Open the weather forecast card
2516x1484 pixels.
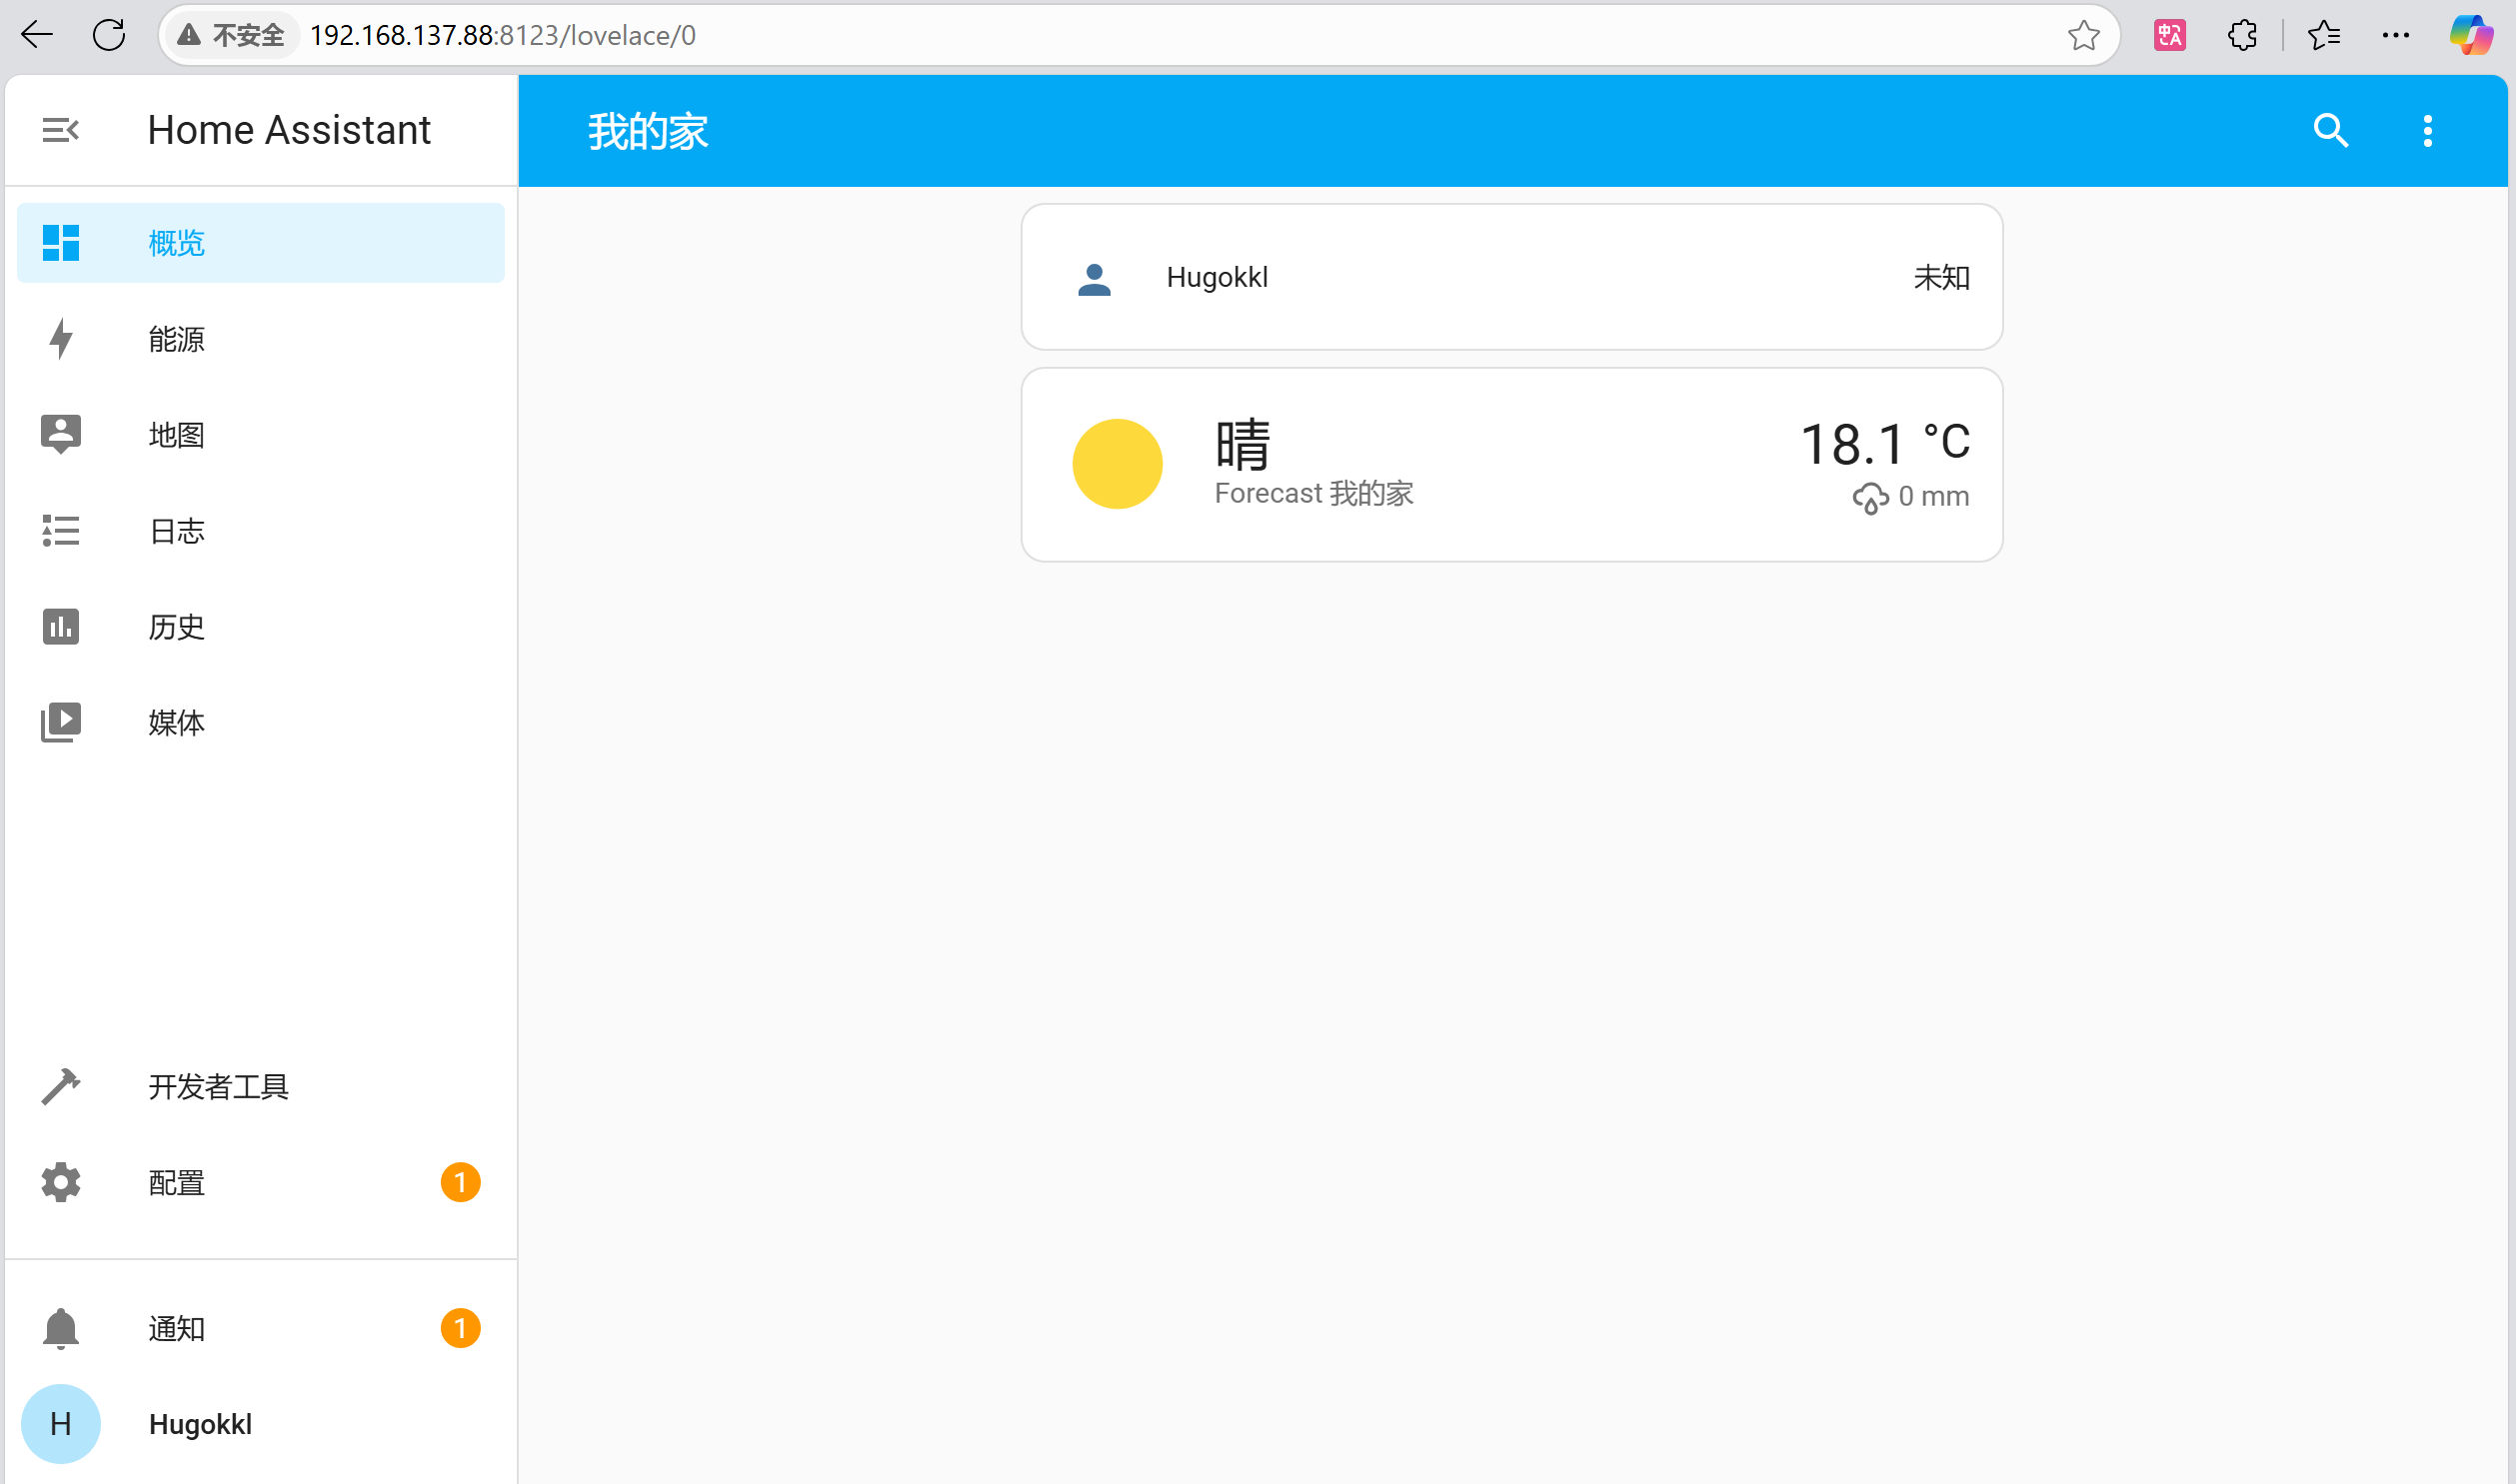tap(1511, 465)
